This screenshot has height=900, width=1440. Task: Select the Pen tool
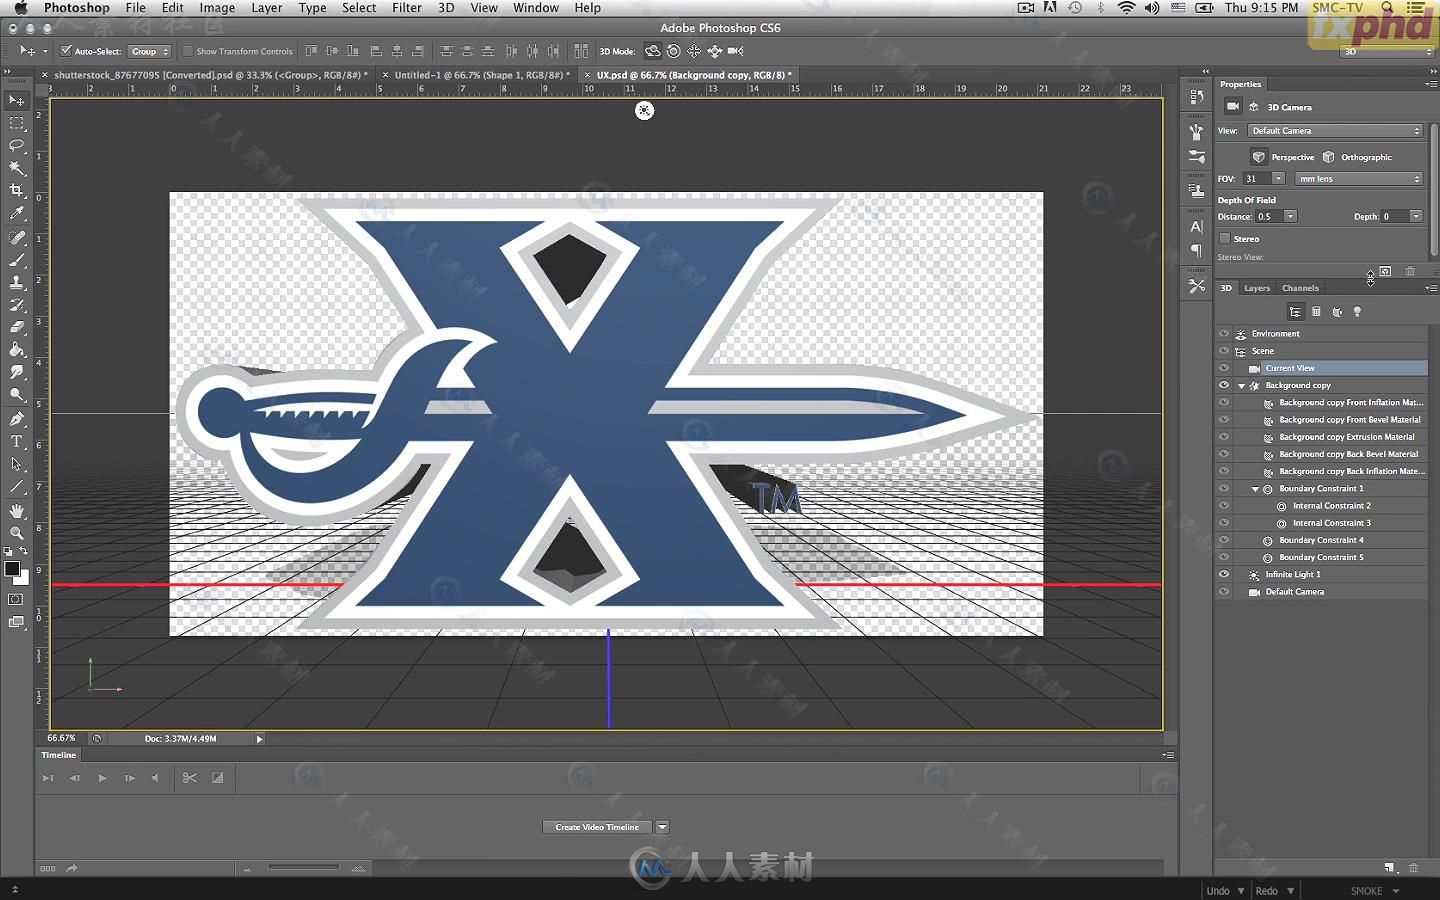(17, 419)
